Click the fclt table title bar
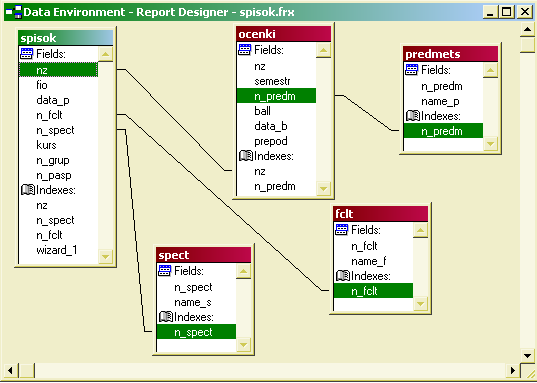537x383 pixels. (x=380, y=214)
